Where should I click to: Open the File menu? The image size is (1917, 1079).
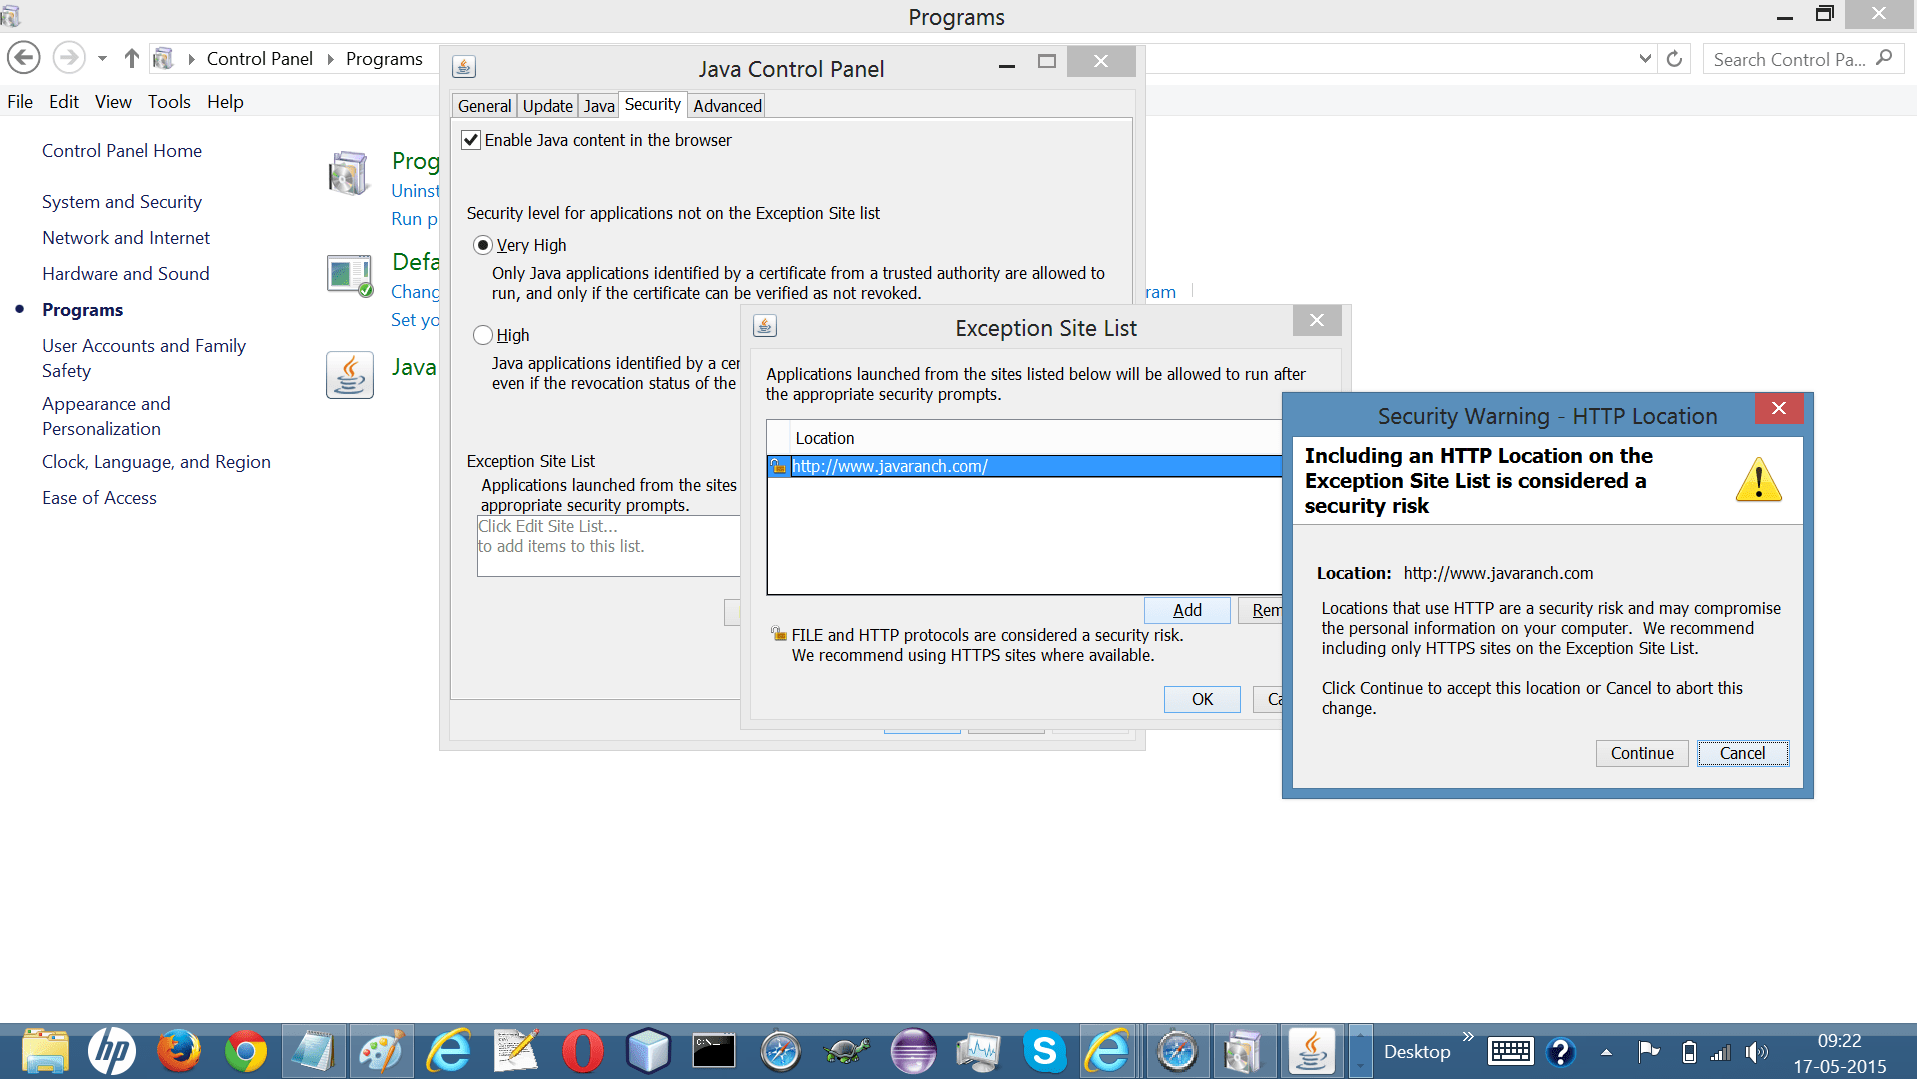click(20, 102)
